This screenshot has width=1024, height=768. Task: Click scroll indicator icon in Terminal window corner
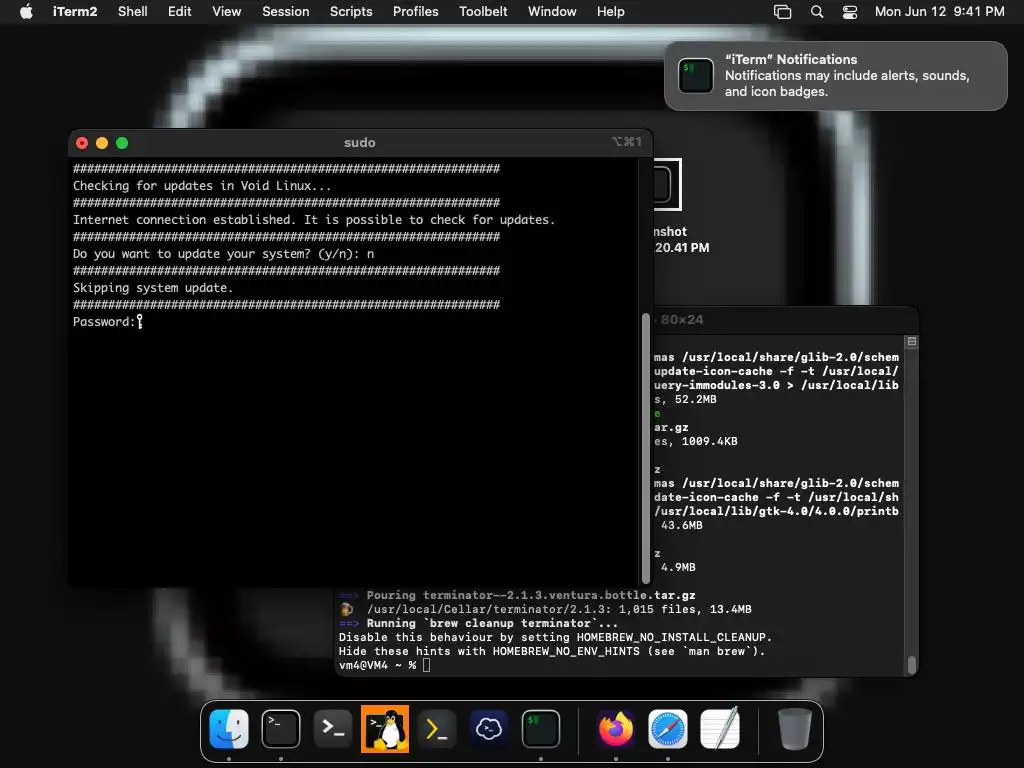[912, 342]
